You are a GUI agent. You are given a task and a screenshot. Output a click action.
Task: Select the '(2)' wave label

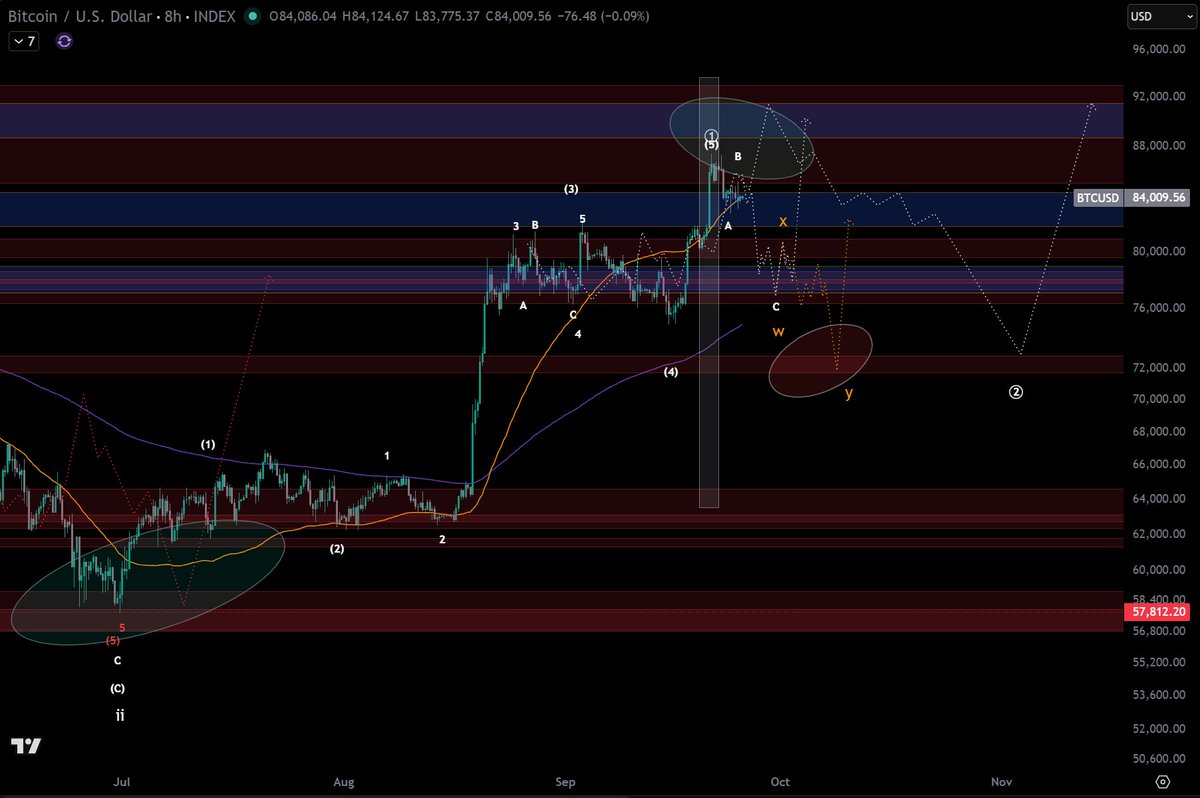(x=337, y=549)
